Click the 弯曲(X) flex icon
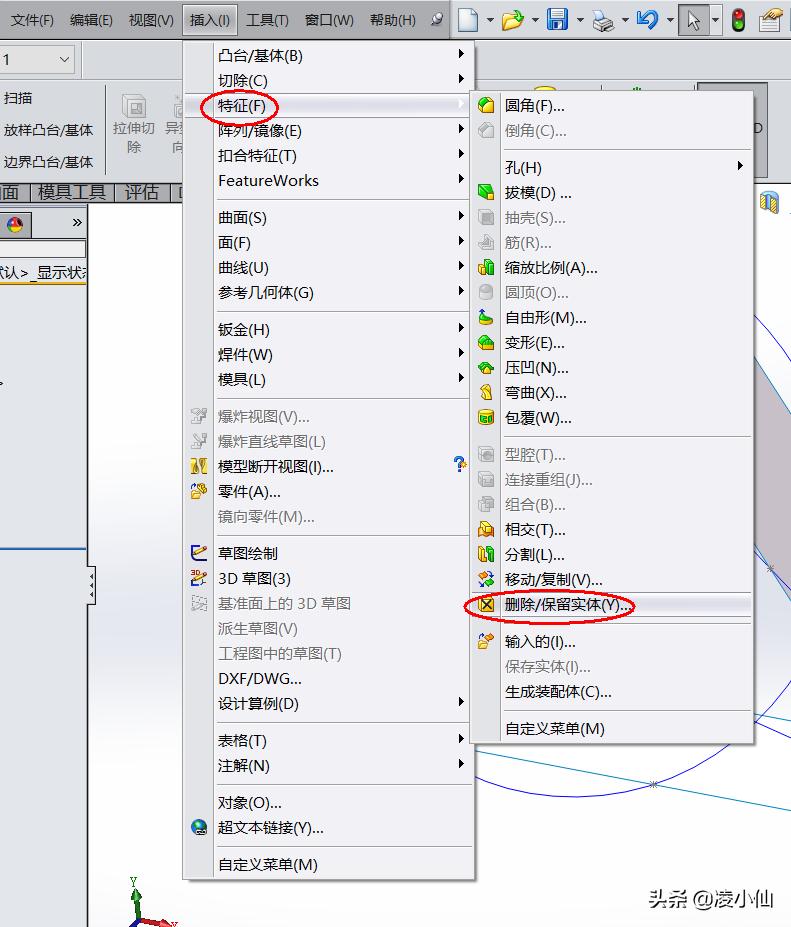791x927 pixels. [x=486, y=393]
